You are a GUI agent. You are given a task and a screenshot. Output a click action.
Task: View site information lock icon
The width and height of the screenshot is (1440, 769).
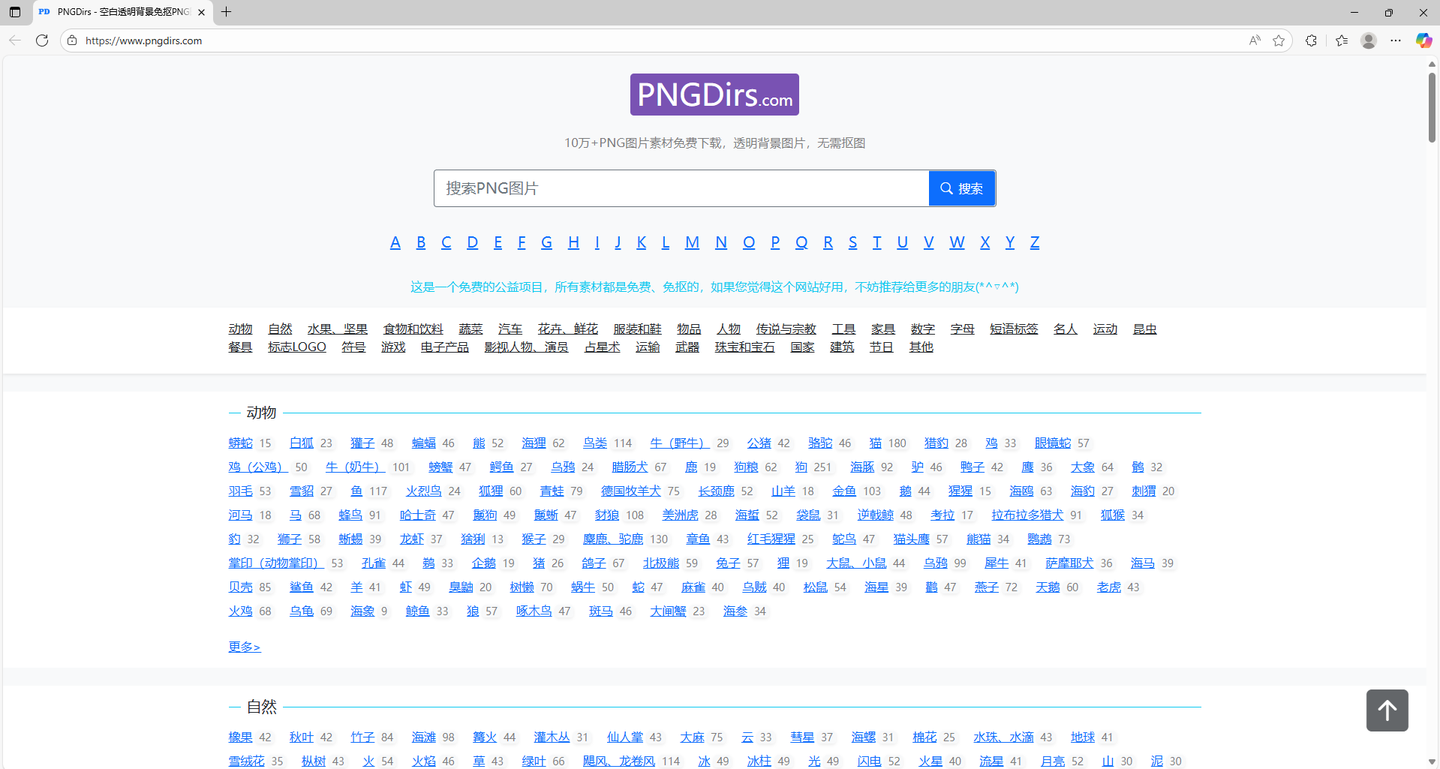click(72, 41)
